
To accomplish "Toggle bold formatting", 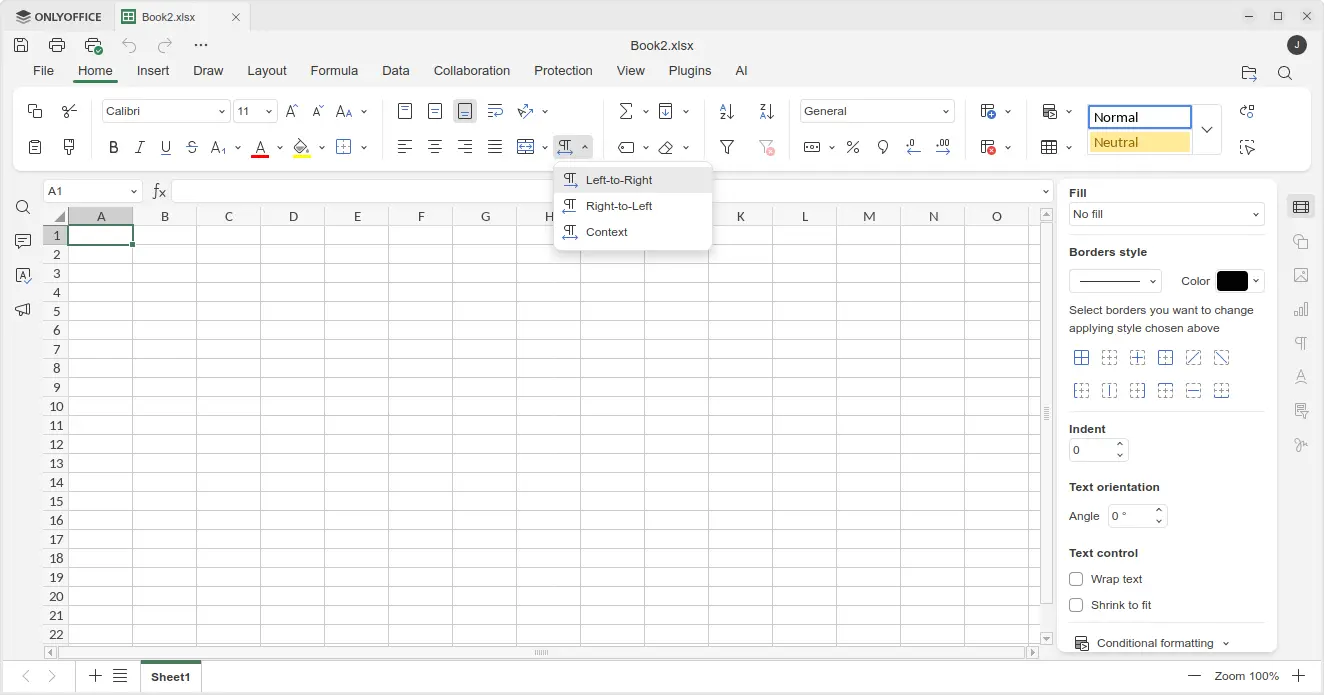I will (x=113, y=148).
